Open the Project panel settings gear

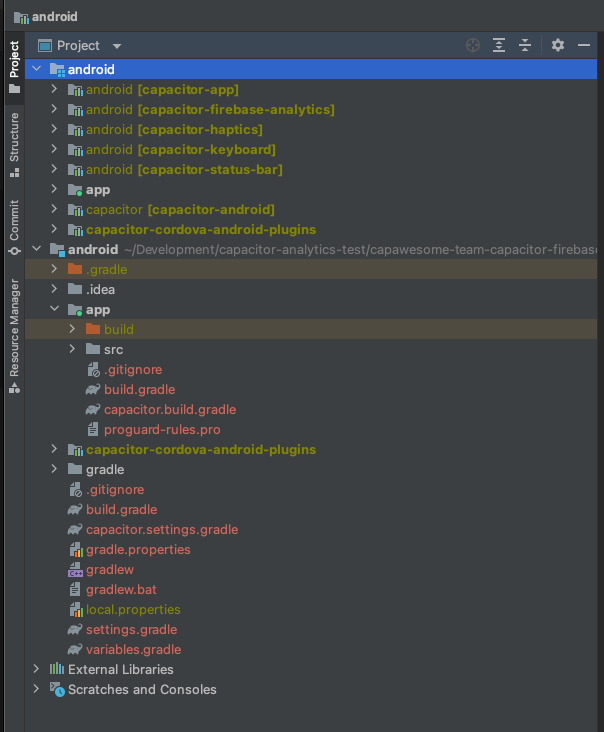pos(558,45)
